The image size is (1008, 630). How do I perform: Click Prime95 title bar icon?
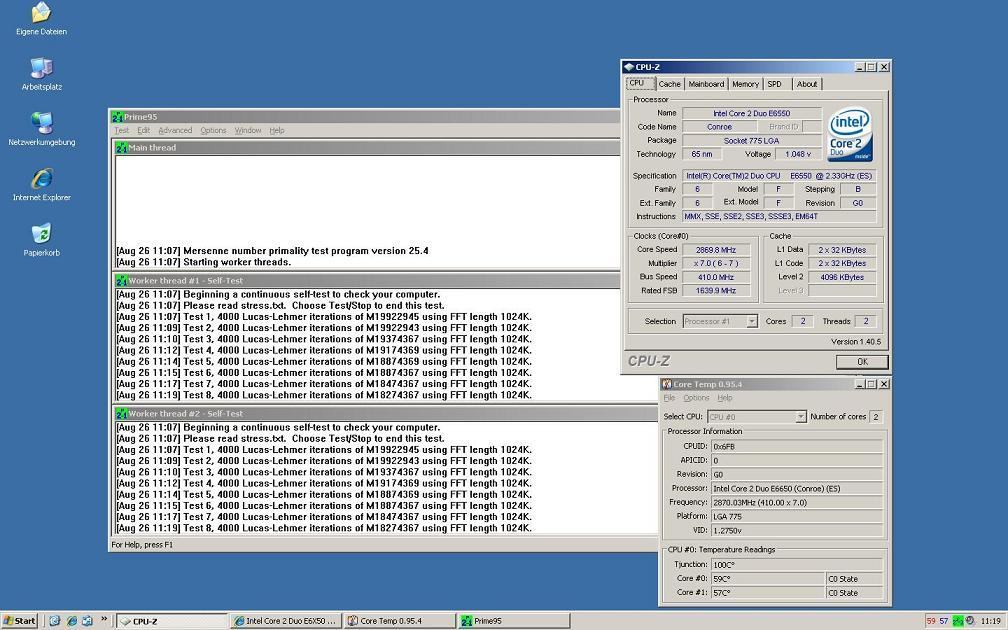point(117,117)
